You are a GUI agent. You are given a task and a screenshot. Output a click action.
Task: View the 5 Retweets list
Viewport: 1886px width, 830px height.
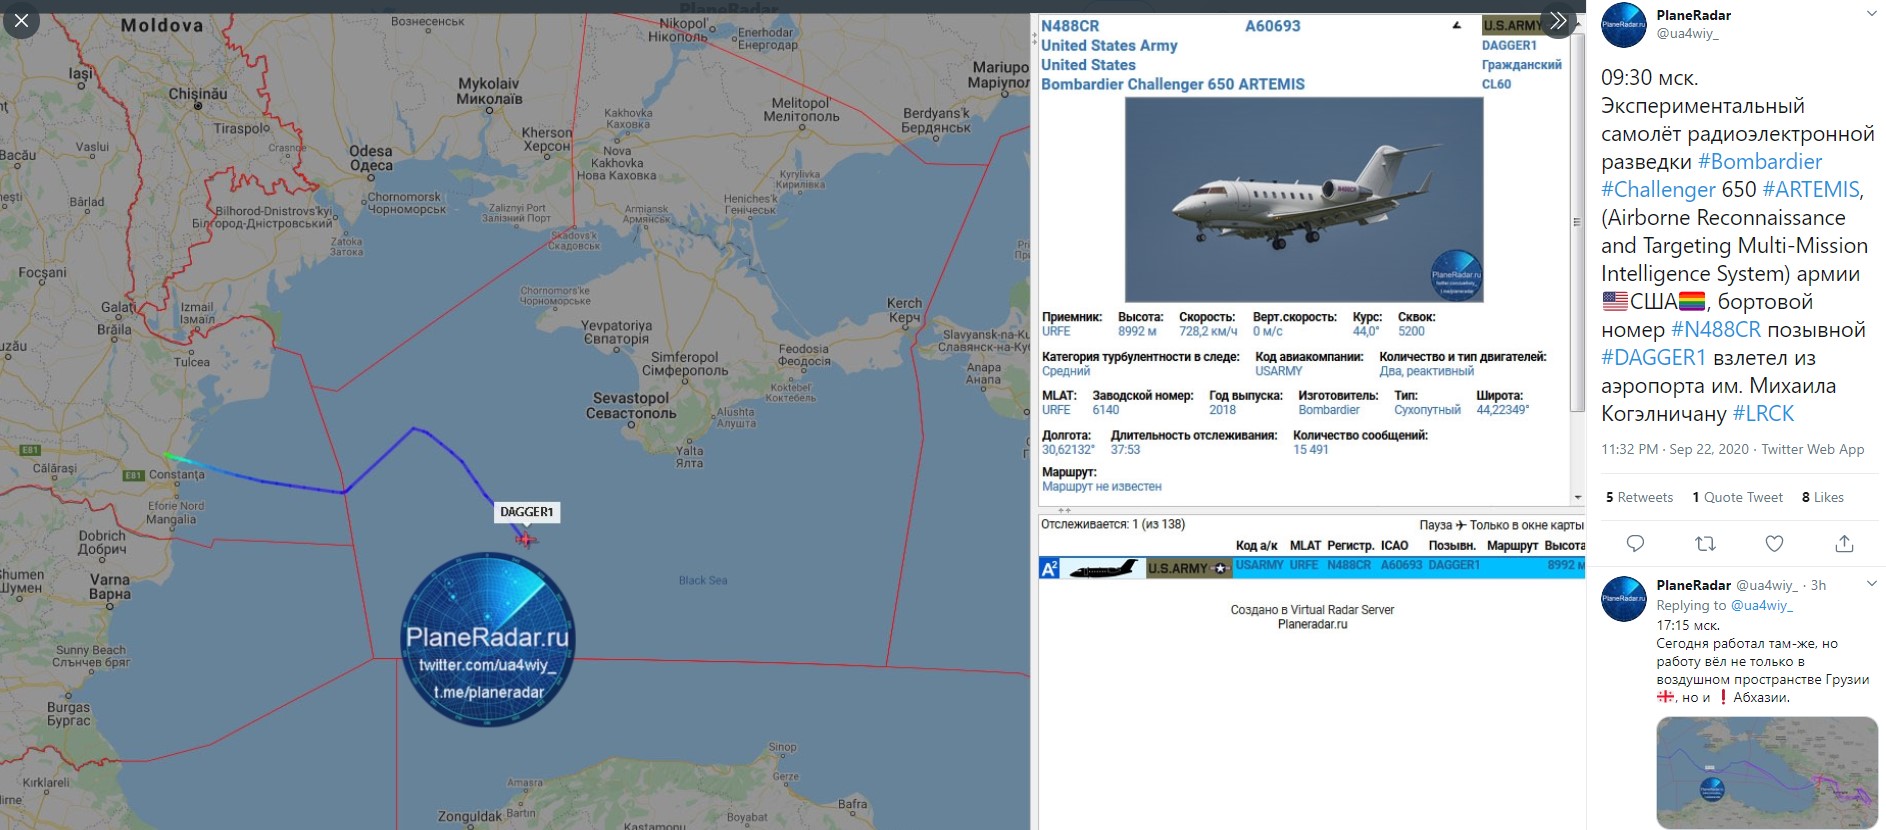[1639, 497]
